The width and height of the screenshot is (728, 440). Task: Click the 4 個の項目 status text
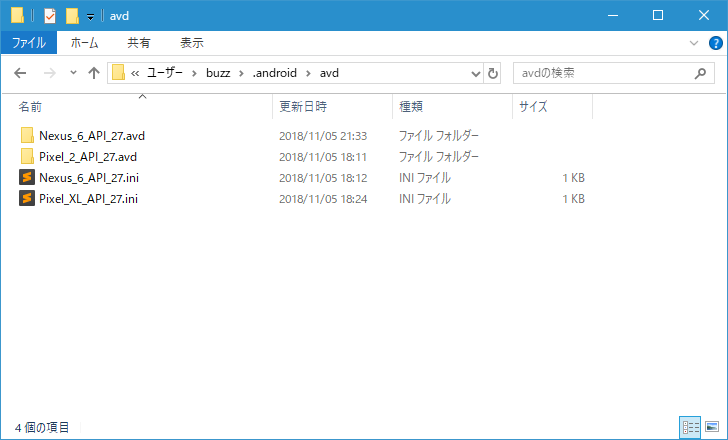tap(42, 427)
